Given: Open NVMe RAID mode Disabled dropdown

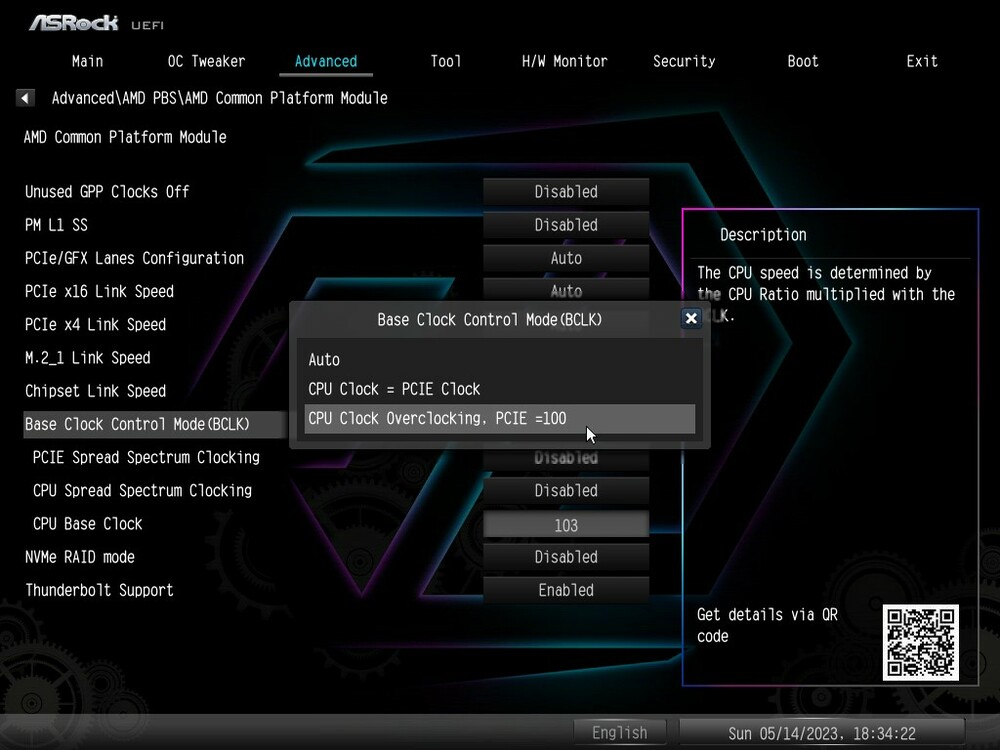Looking at the screenshot, I should point(566,557).
